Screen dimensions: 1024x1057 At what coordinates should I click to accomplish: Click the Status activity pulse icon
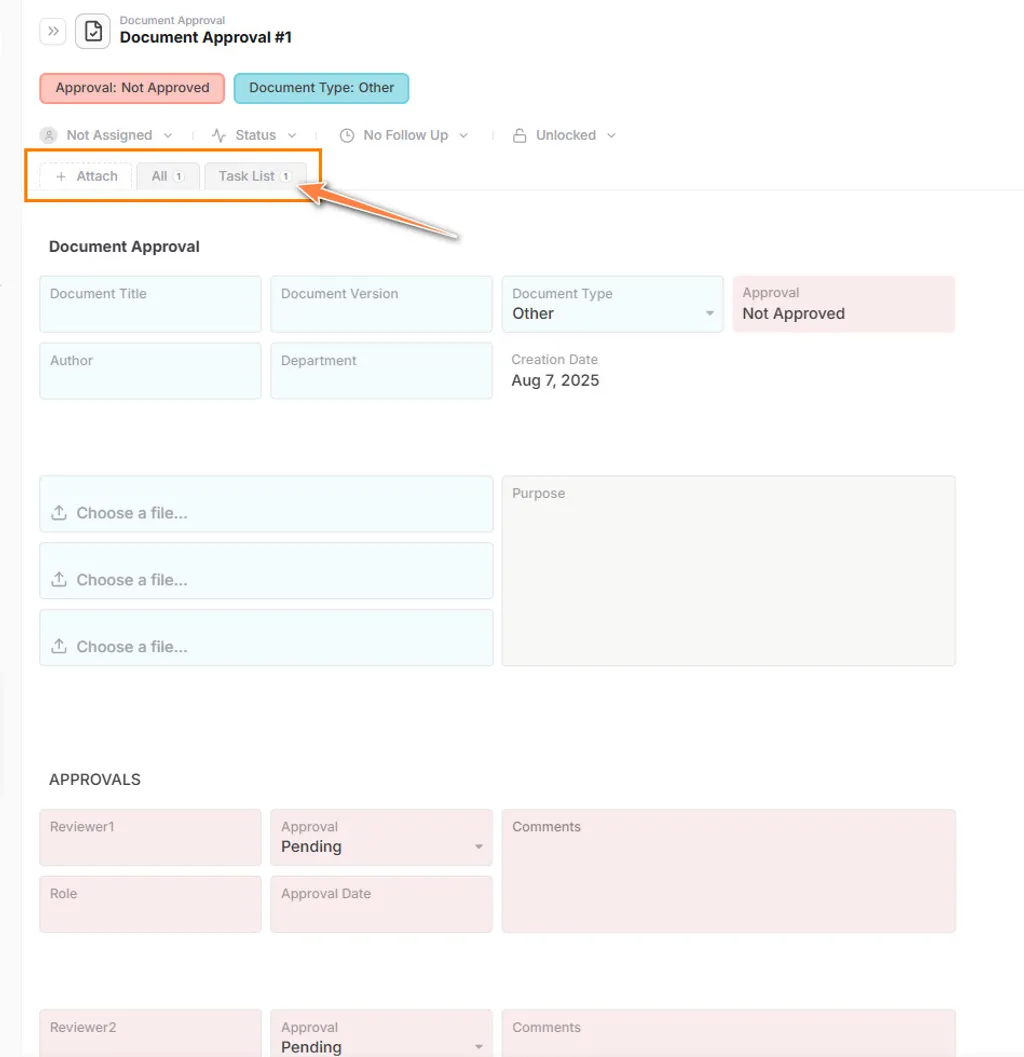pyautogui.click(x=219, y=135)
